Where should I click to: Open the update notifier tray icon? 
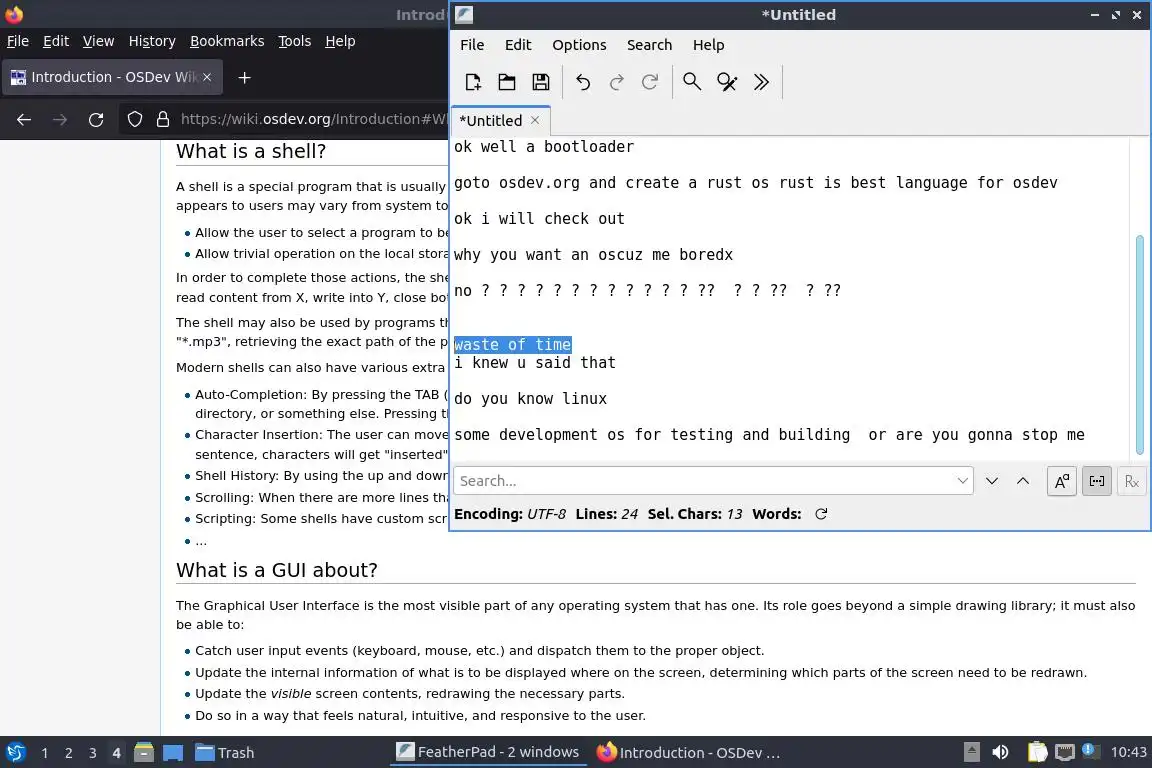click(x=1091, y=752)
